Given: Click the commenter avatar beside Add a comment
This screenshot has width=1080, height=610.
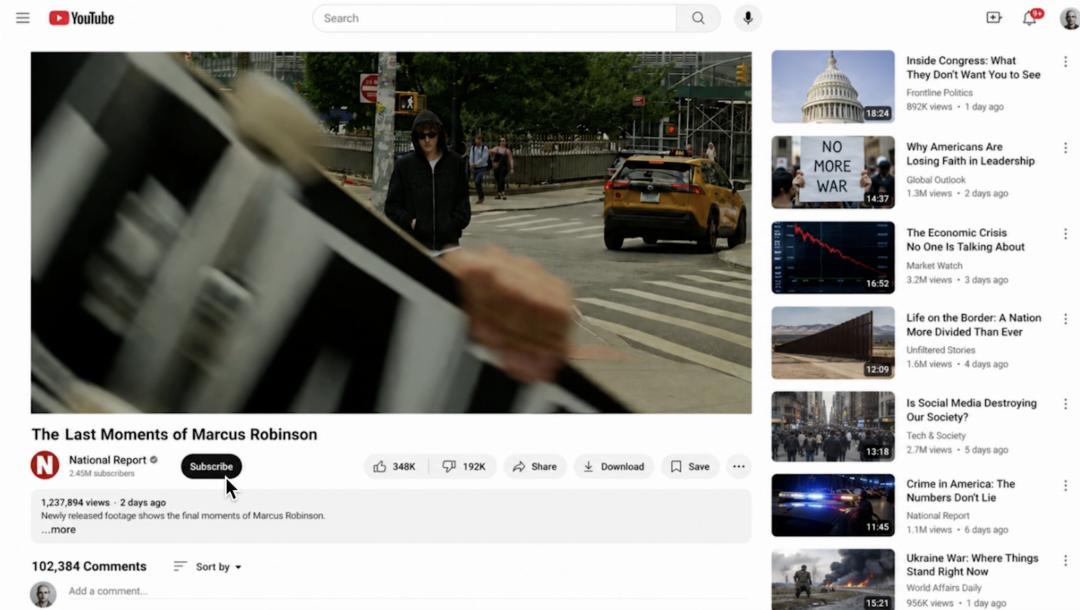Looking at the screenshot, I should pos(43,594).
